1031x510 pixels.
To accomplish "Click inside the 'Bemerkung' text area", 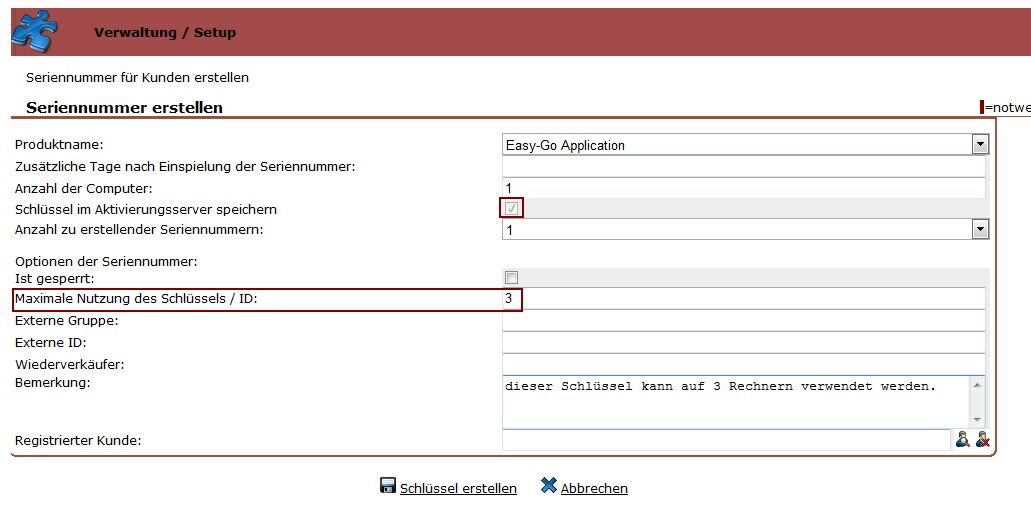I will pyautogui.click(x=735, y=402).
